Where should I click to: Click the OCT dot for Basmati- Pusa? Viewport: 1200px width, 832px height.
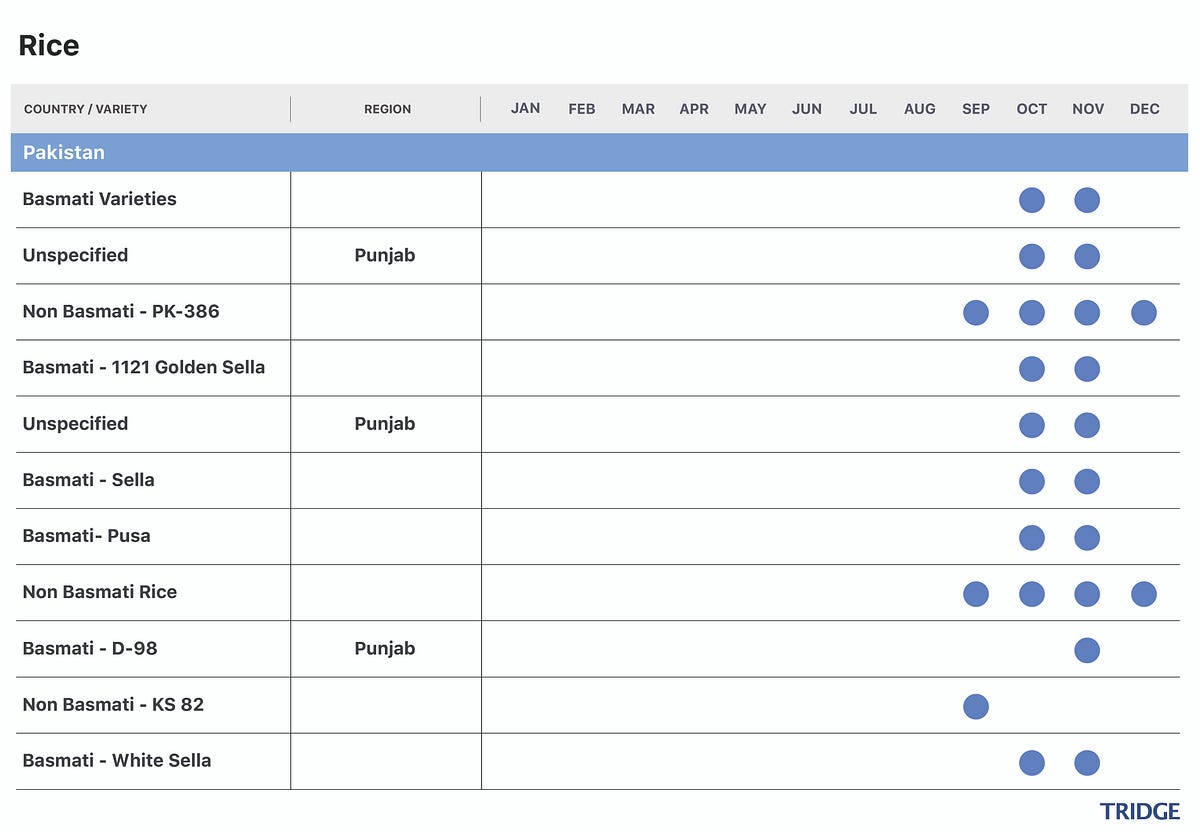(x=1031, y=538)
